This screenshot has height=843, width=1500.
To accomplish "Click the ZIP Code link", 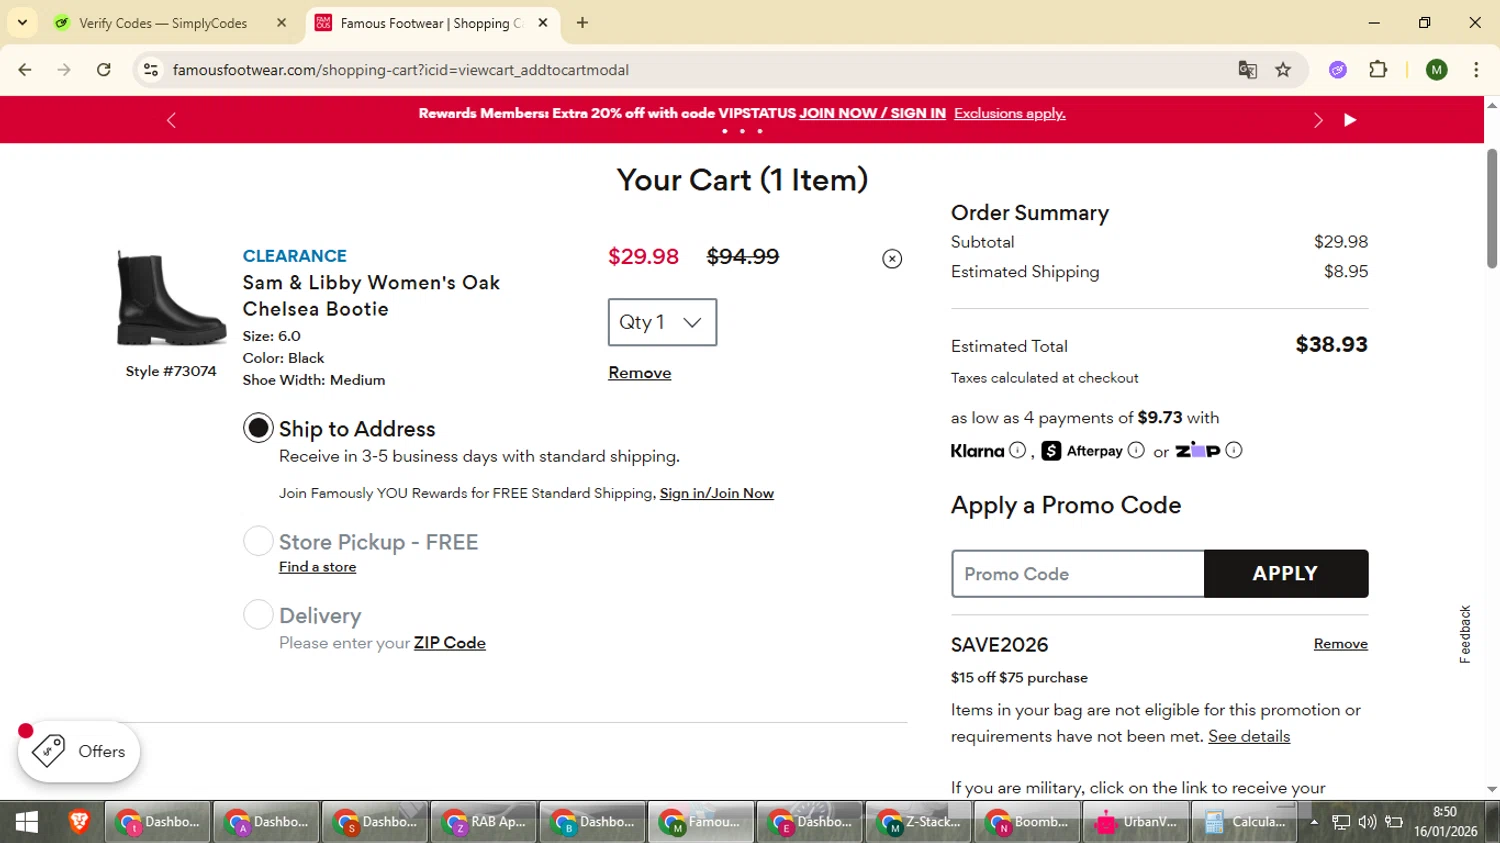I will coord(450,643).
